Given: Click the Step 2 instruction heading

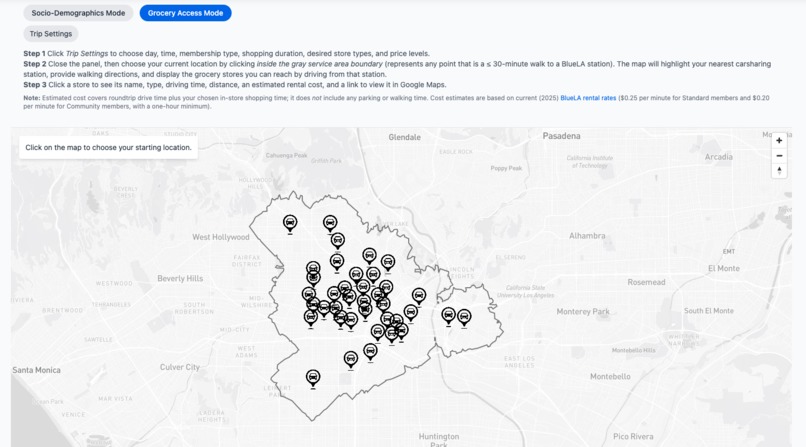Looking at the screenshot, I should point(34,64).
